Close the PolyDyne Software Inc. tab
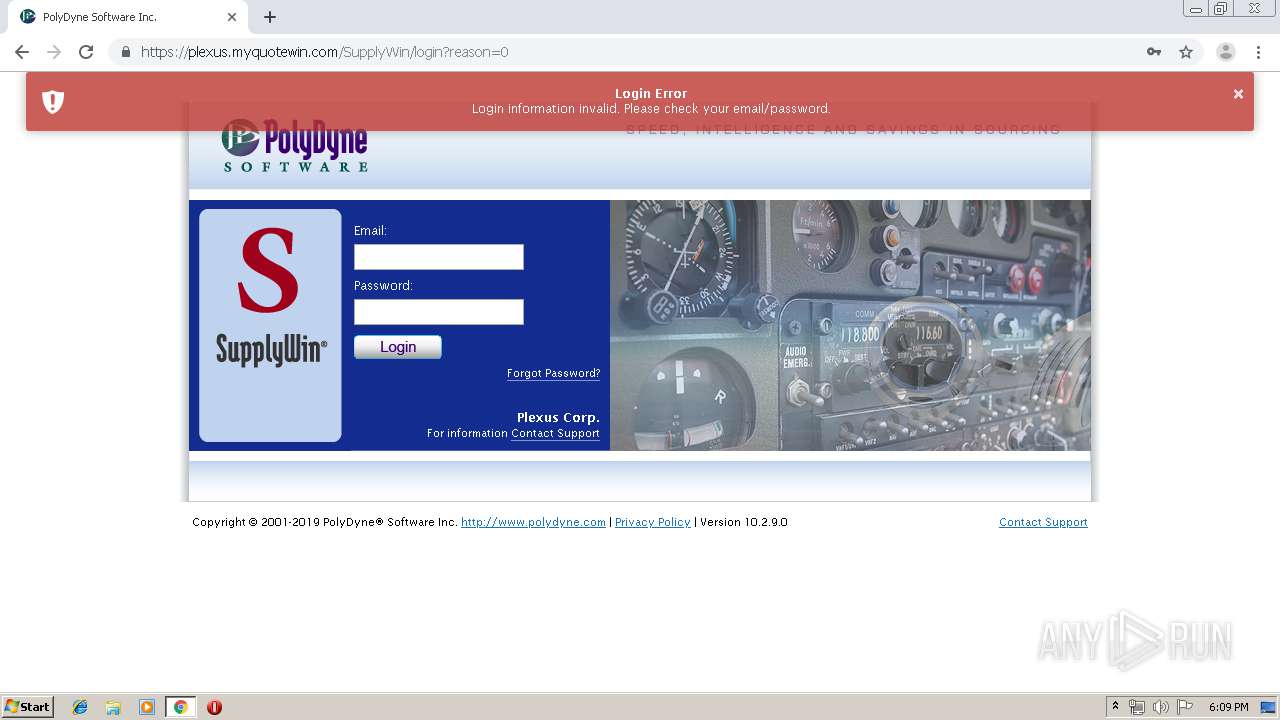The image size is (1280, 720). 232,17
